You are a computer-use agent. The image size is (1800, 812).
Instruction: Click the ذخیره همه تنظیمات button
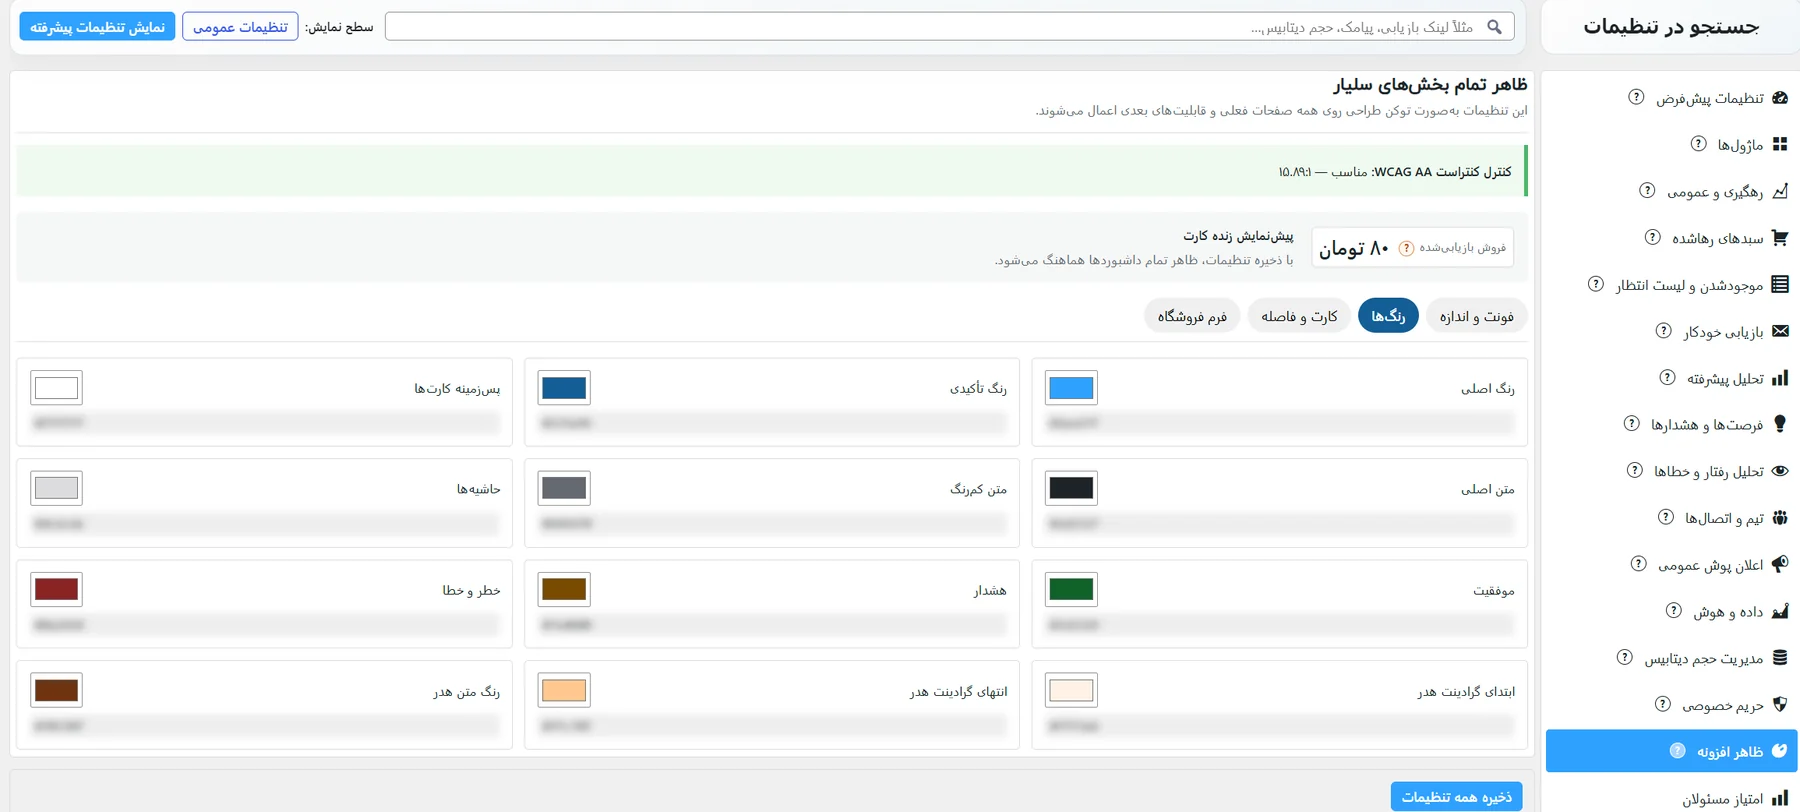[1457, 797]
